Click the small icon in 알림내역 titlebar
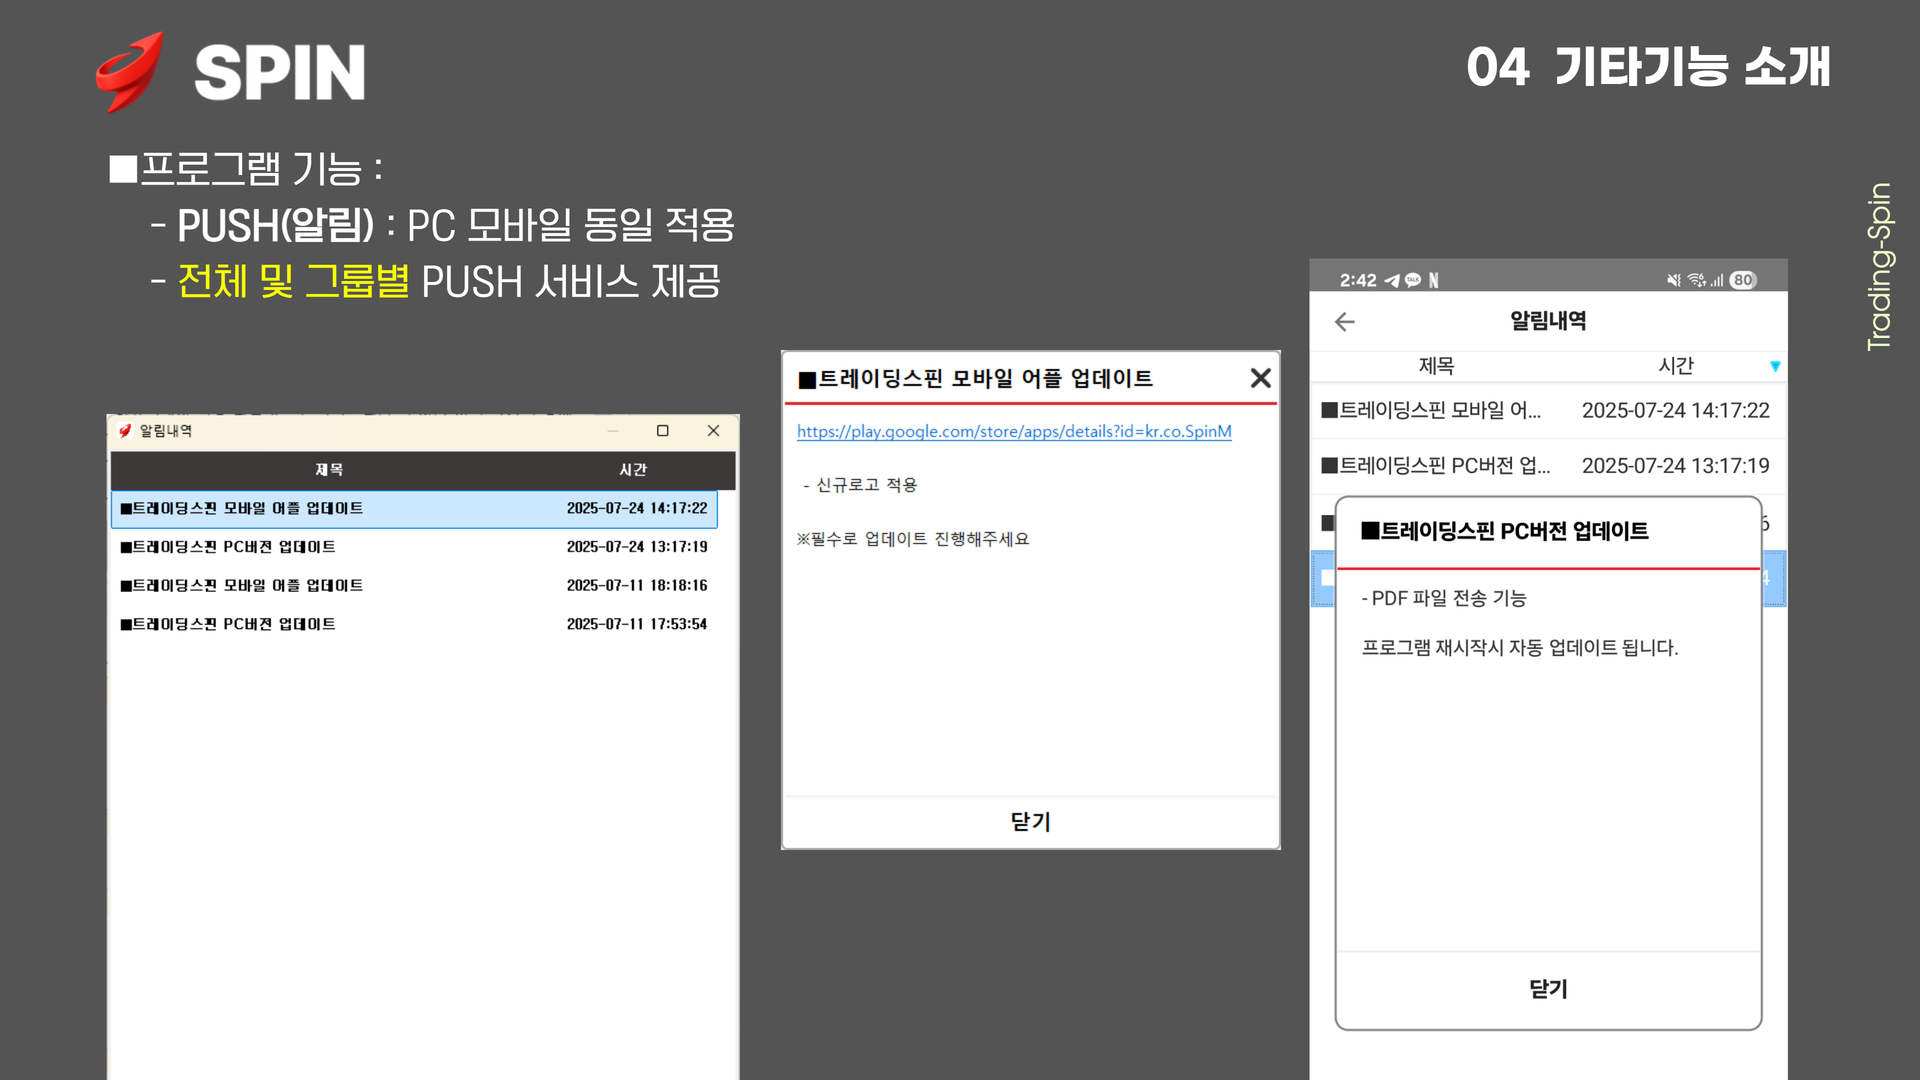This screenshot has height=1080, width=1920. click(x=125, y=431)
